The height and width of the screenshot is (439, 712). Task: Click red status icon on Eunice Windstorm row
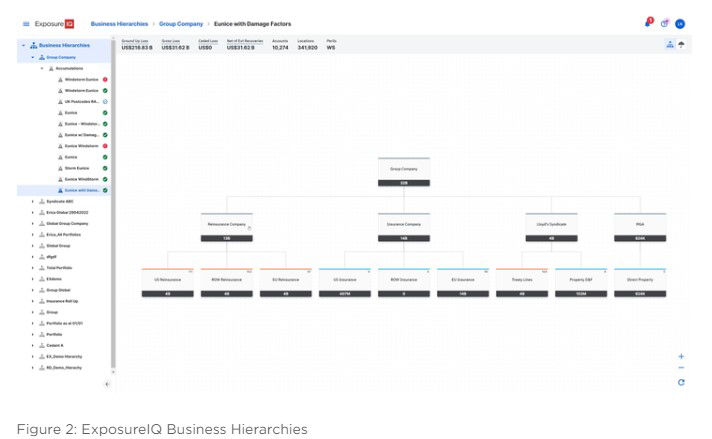click(105, 146)
